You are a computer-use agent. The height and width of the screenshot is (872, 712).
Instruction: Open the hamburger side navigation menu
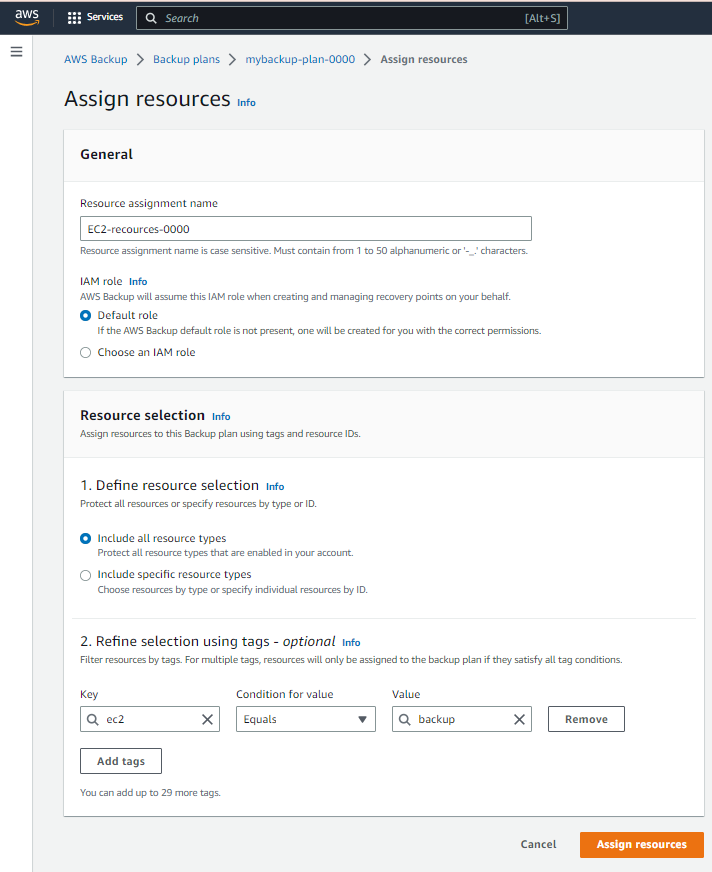coord(17,52)
